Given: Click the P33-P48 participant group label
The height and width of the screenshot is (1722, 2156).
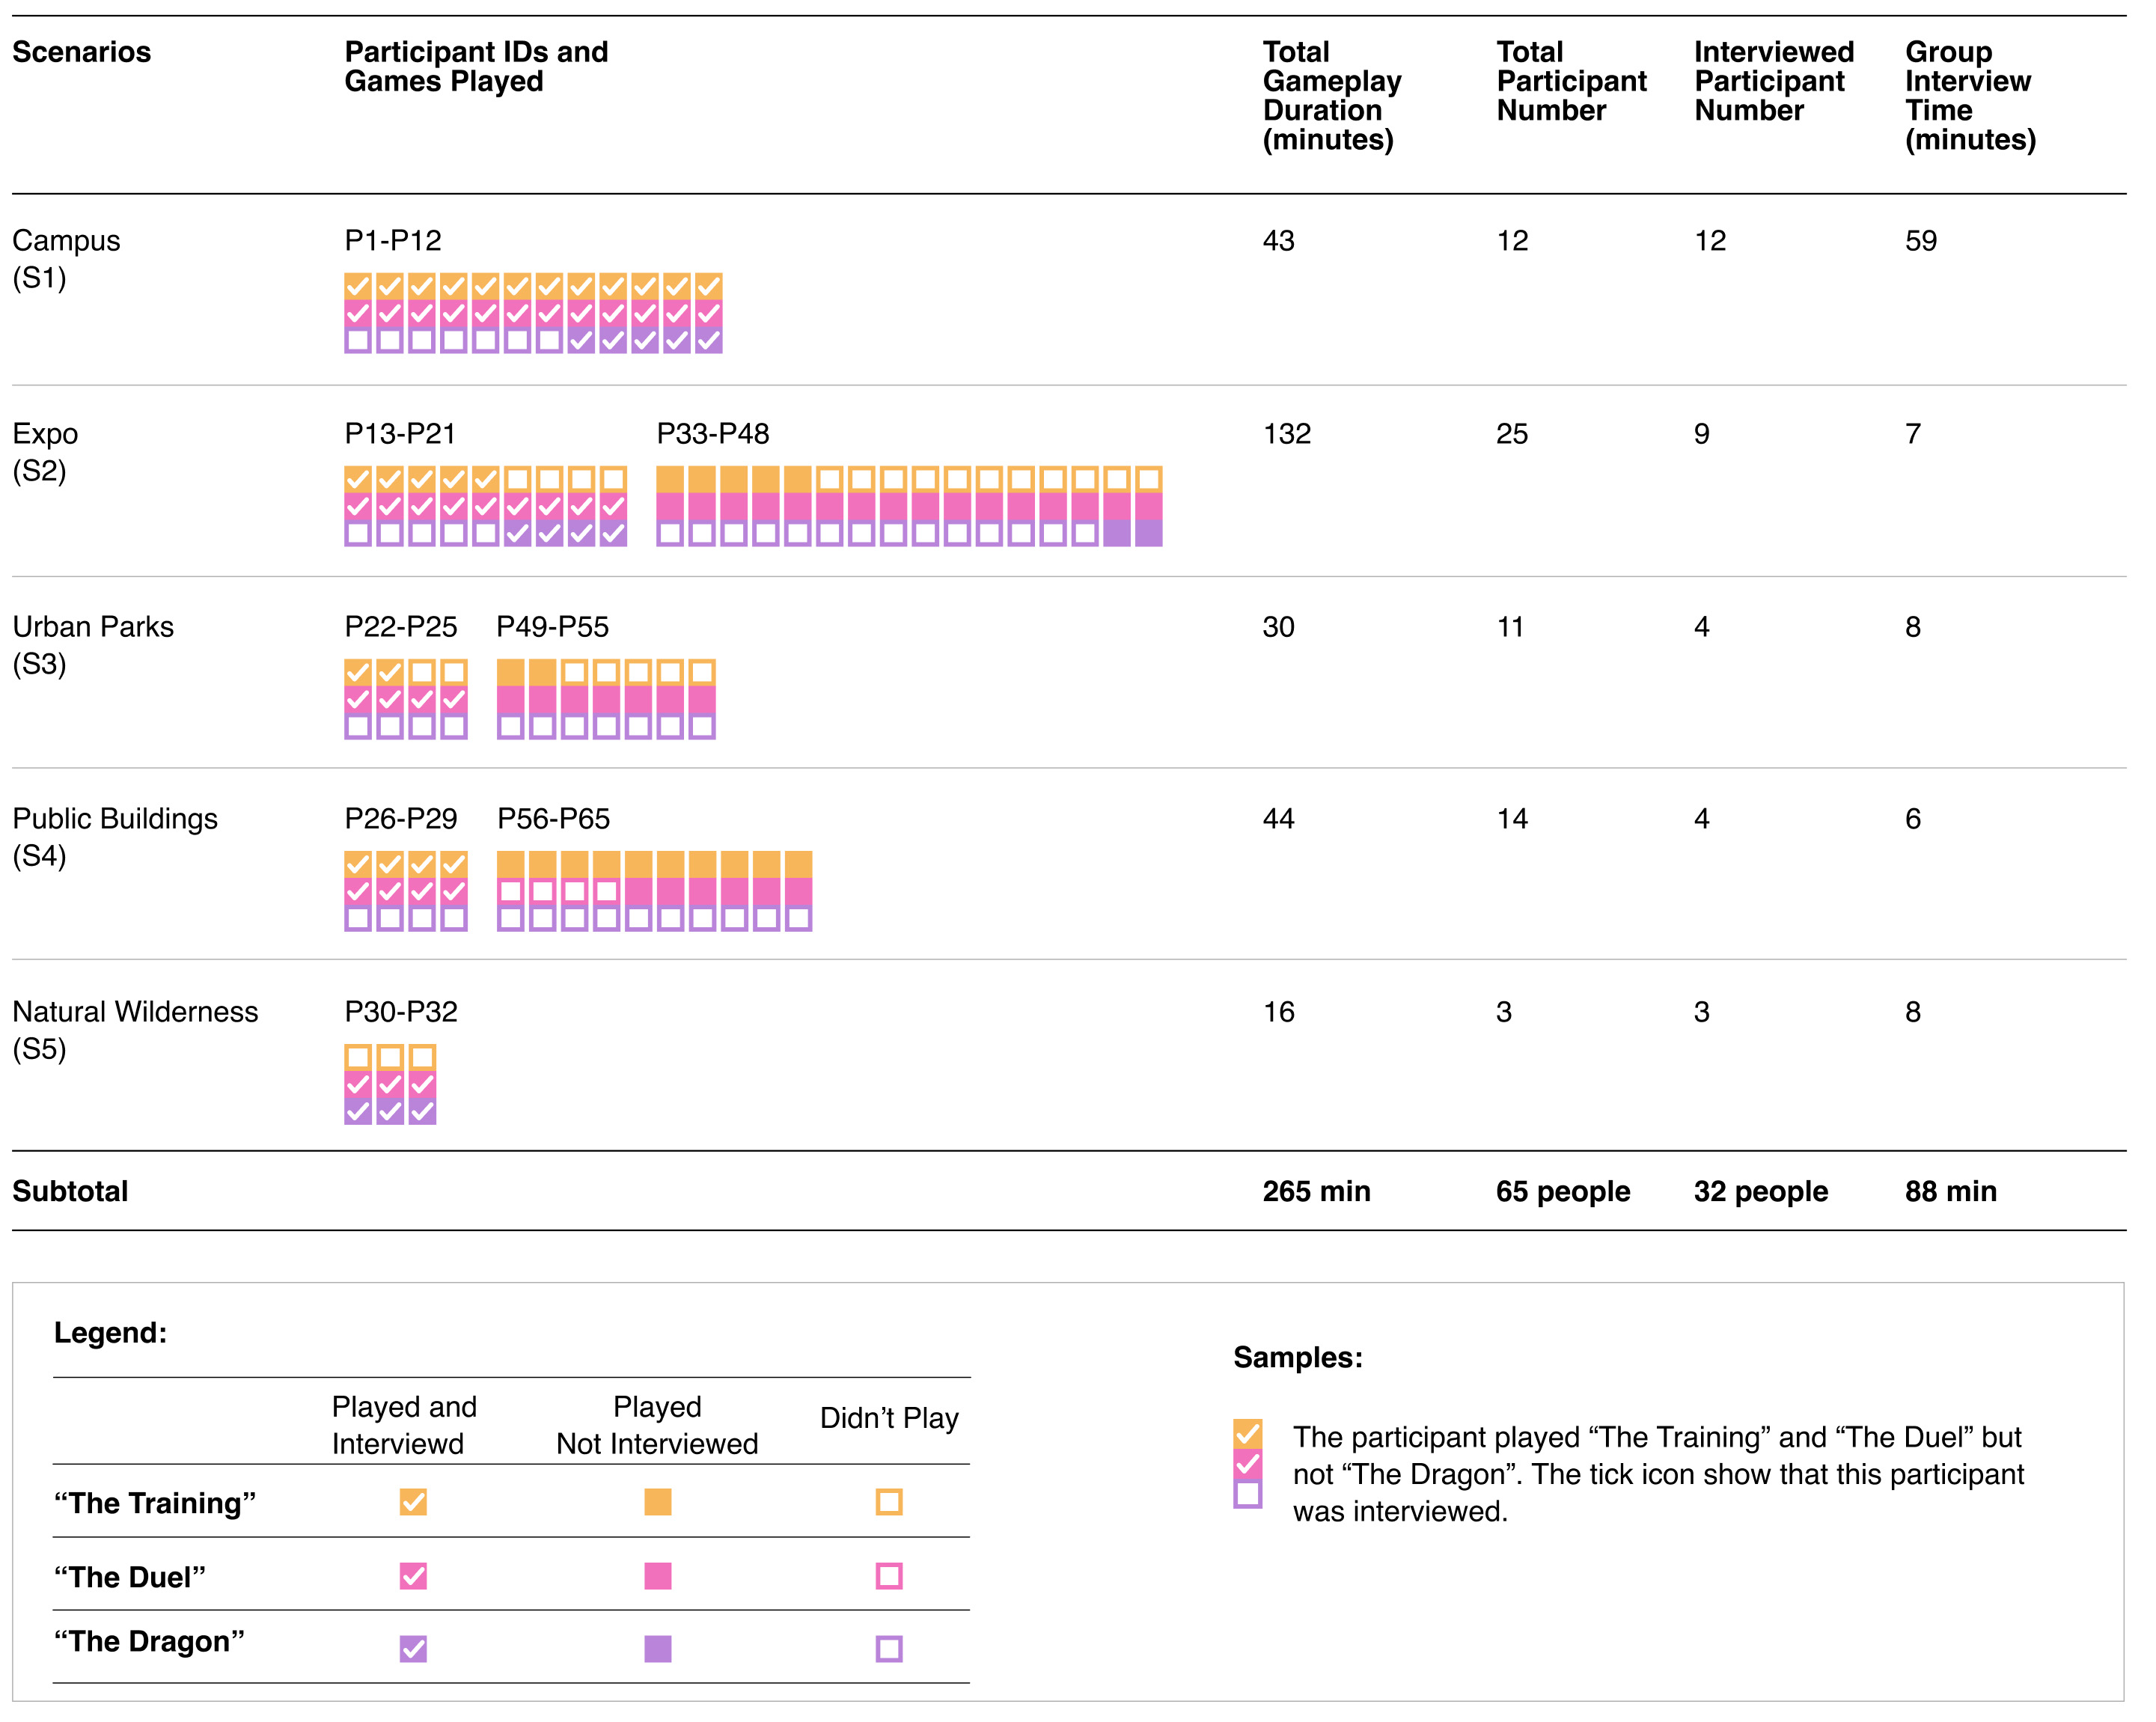Looking at the screenshot, I should [x=712, y=433].
